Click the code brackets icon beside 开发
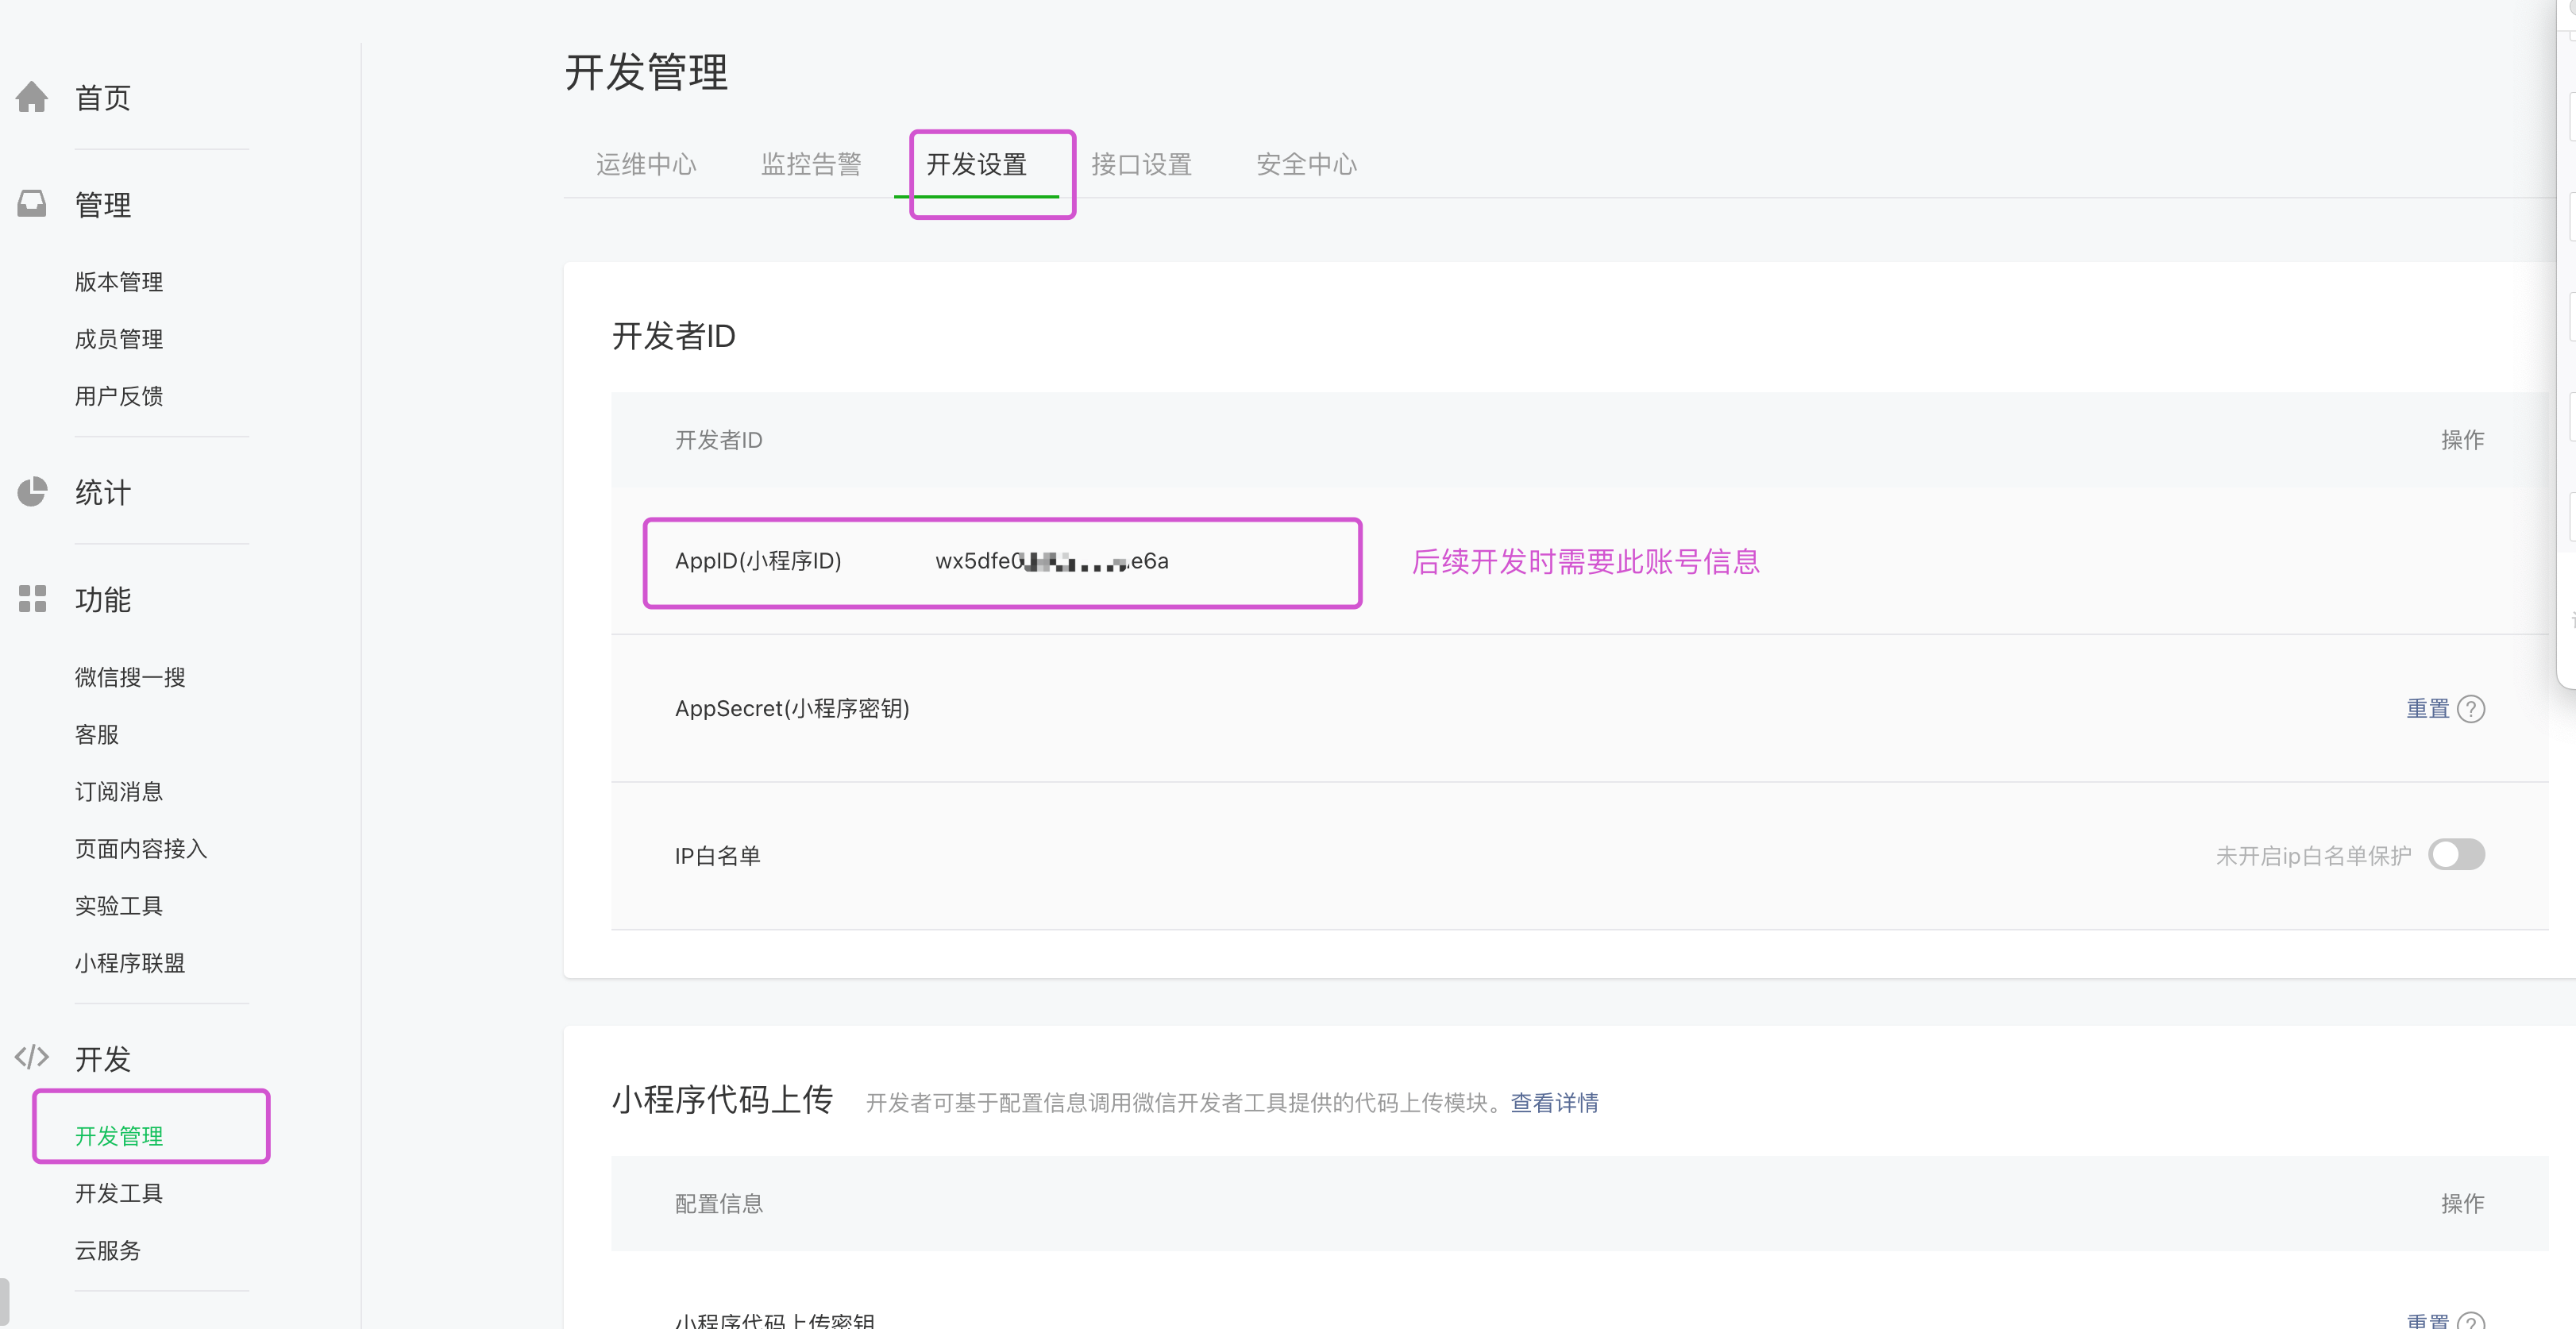 (32, 1057)
